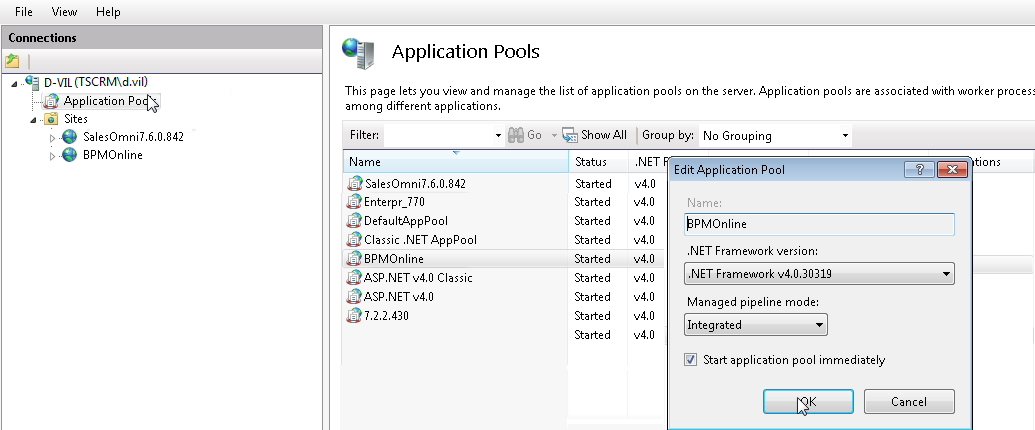Click Started status of SalesOmni7.6.0.842 row
1035x430 pixels.
[x=593, y=183]
